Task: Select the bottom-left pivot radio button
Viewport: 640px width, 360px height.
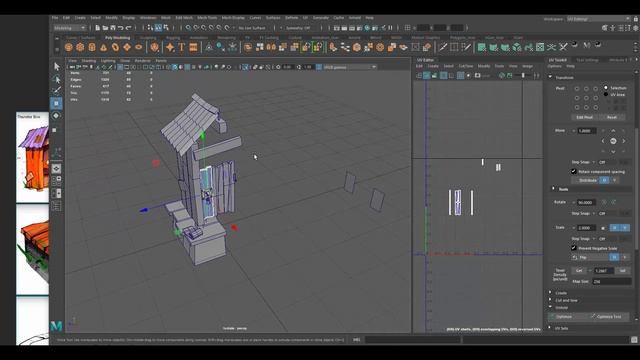Action: [577, 107]
